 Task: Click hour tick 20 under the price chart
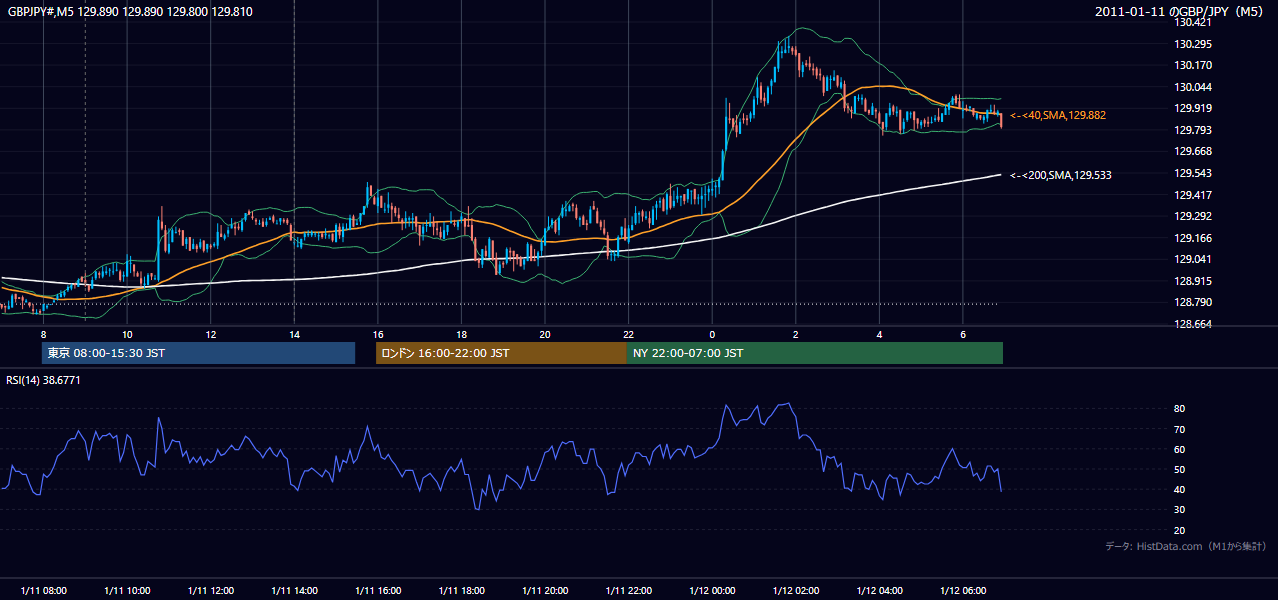click(x=544, y=333)
